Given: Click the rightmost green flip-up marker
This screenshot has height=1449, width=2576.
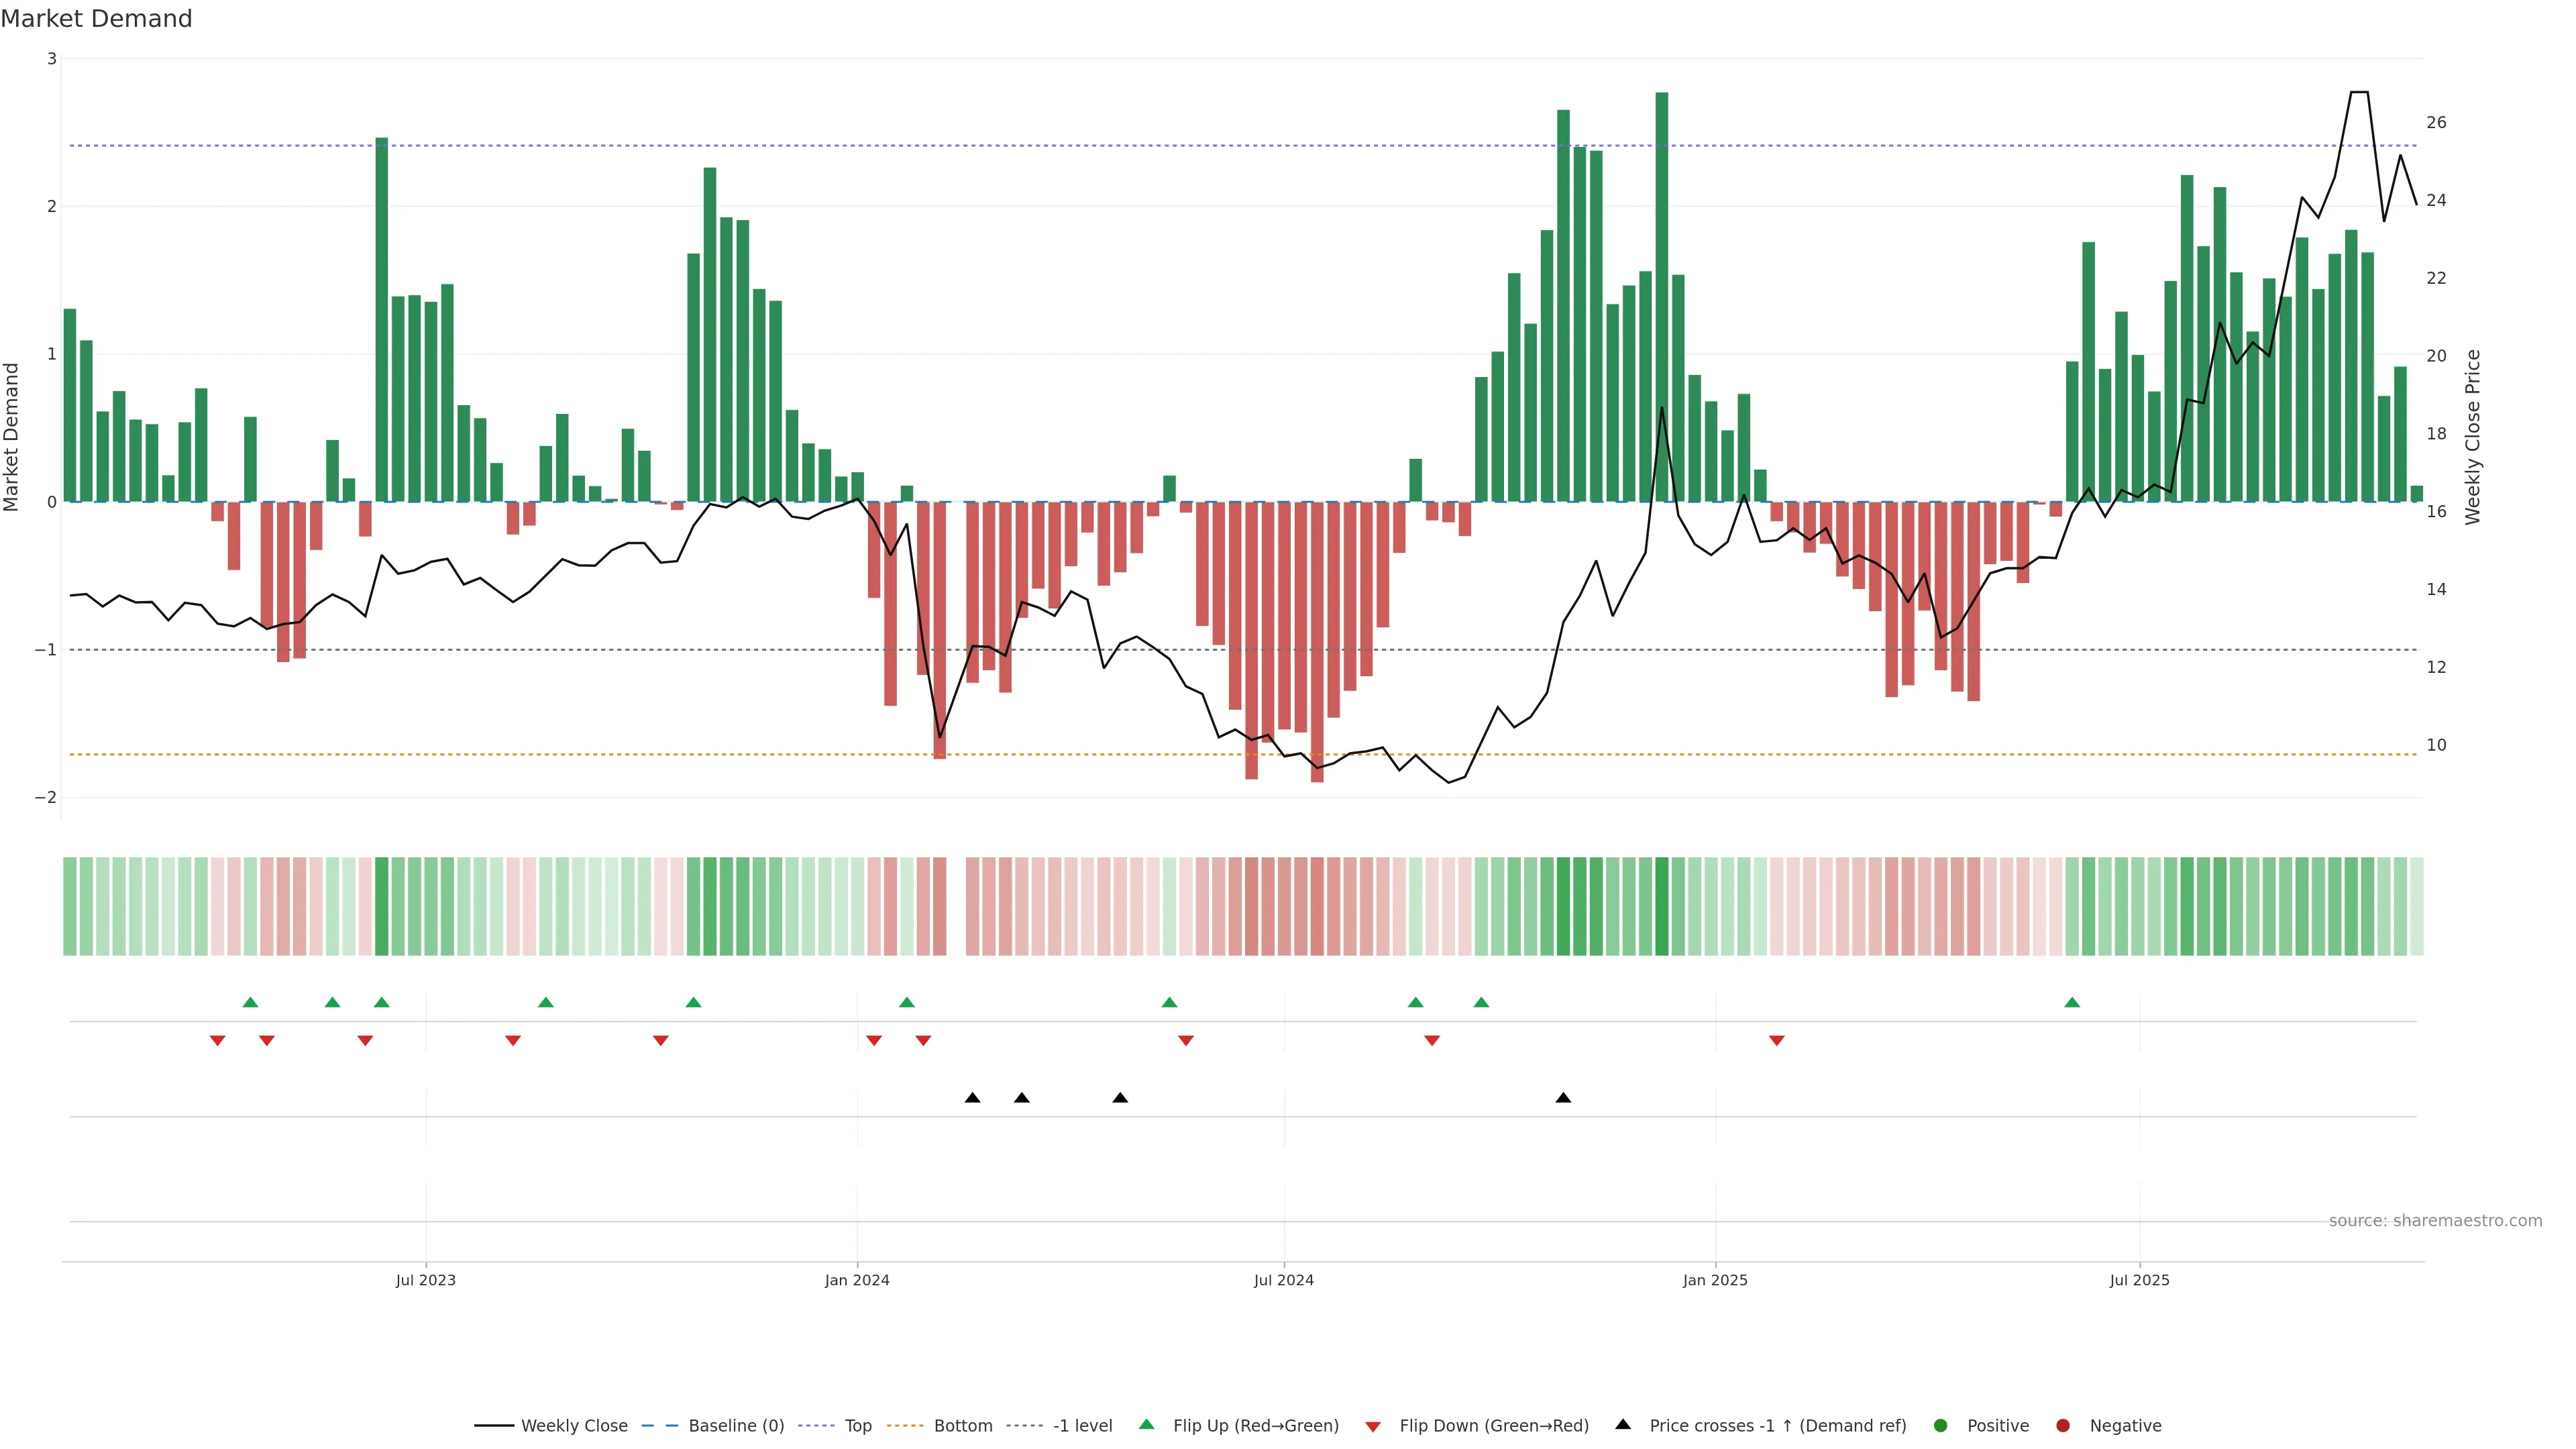Looking at the screenshot, I should click(x=2072, y=1003).
